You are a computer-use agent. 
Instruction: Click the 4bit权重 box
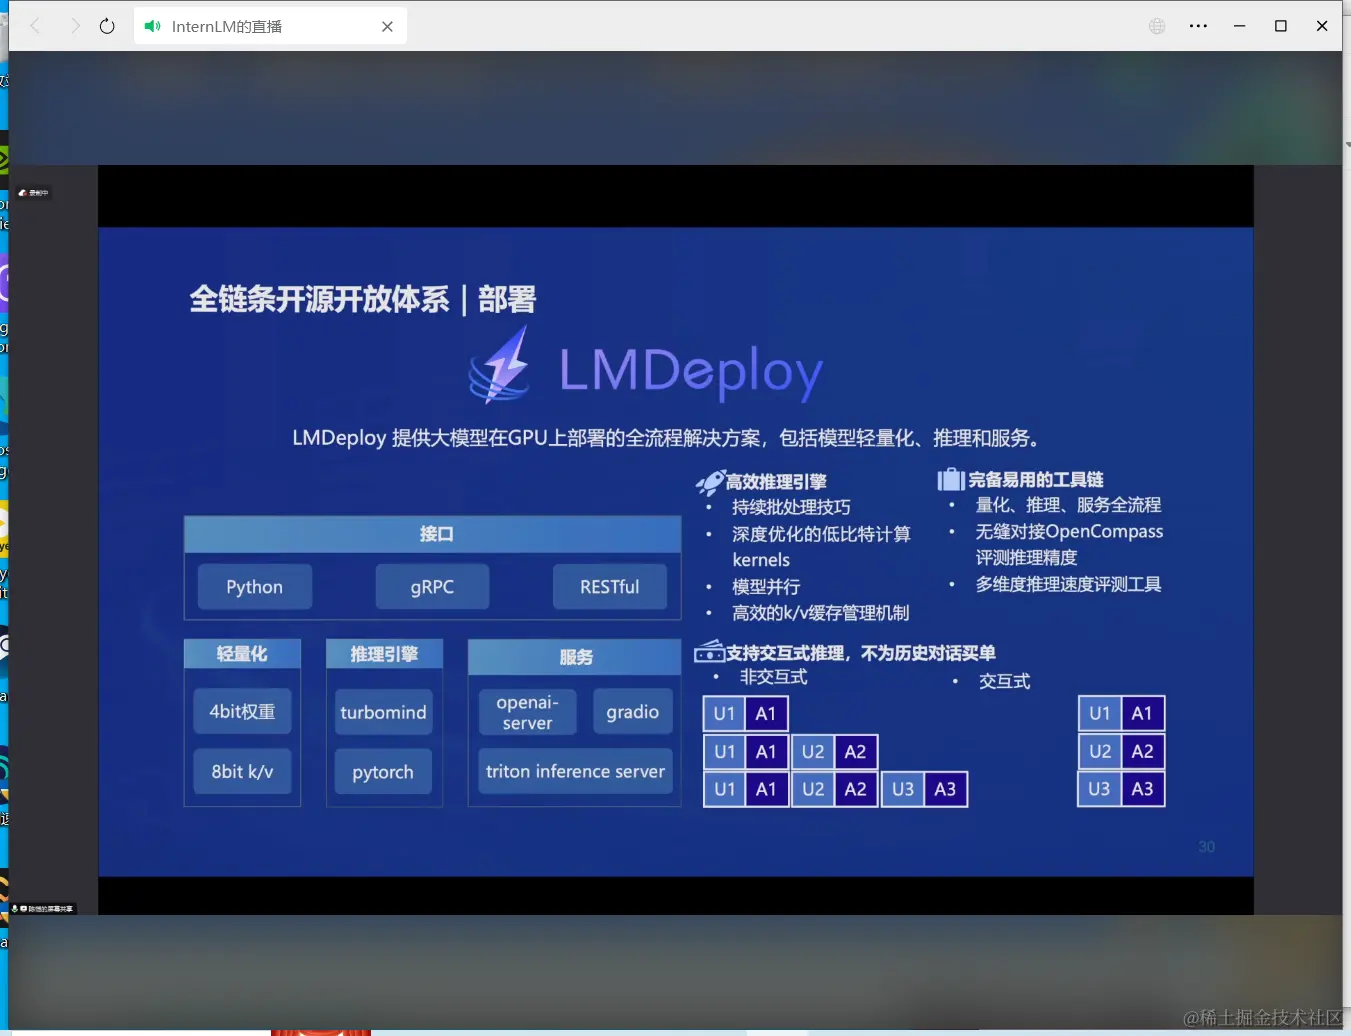[242, 711]
